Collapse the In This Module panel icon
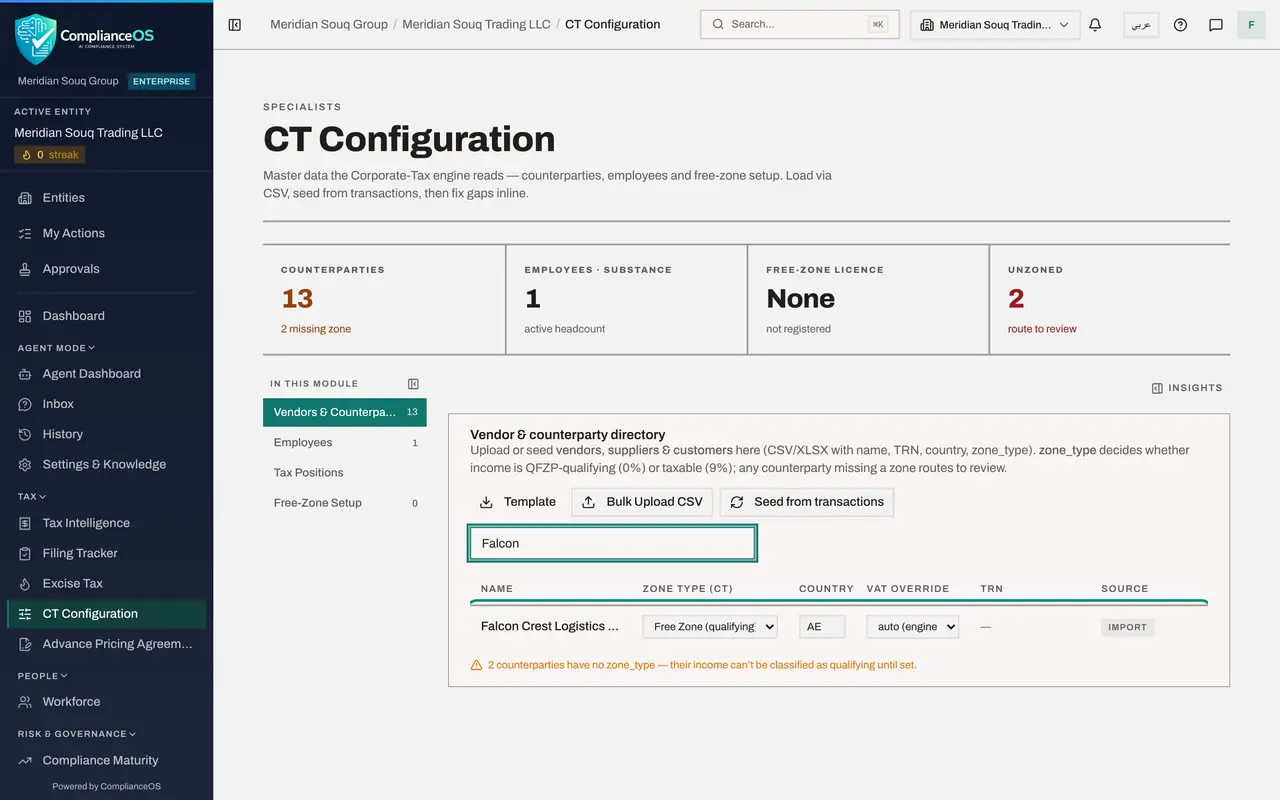The height and width of the screenshot is (800, 1280). coord(414,384)
